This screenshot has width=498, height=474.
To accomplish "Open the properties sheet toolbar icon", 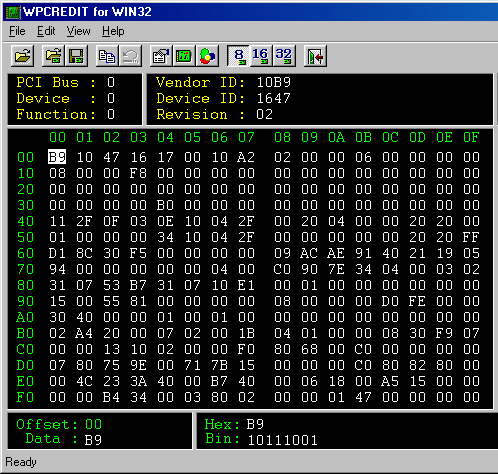I will click(161, 56).
